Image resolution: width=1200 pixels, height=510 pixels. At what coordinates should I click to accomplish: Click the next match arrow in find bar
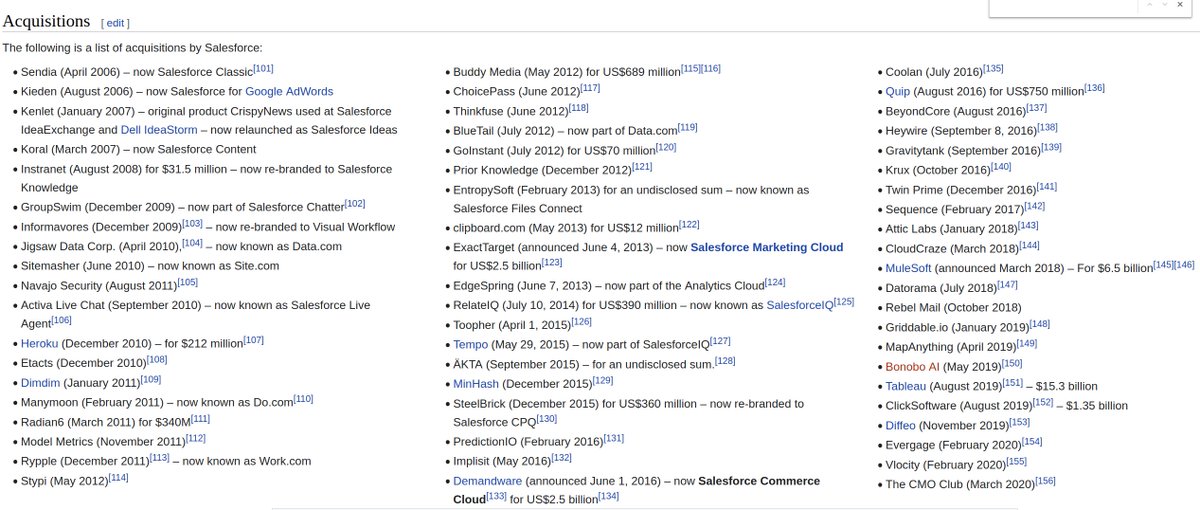(1164, 6)
